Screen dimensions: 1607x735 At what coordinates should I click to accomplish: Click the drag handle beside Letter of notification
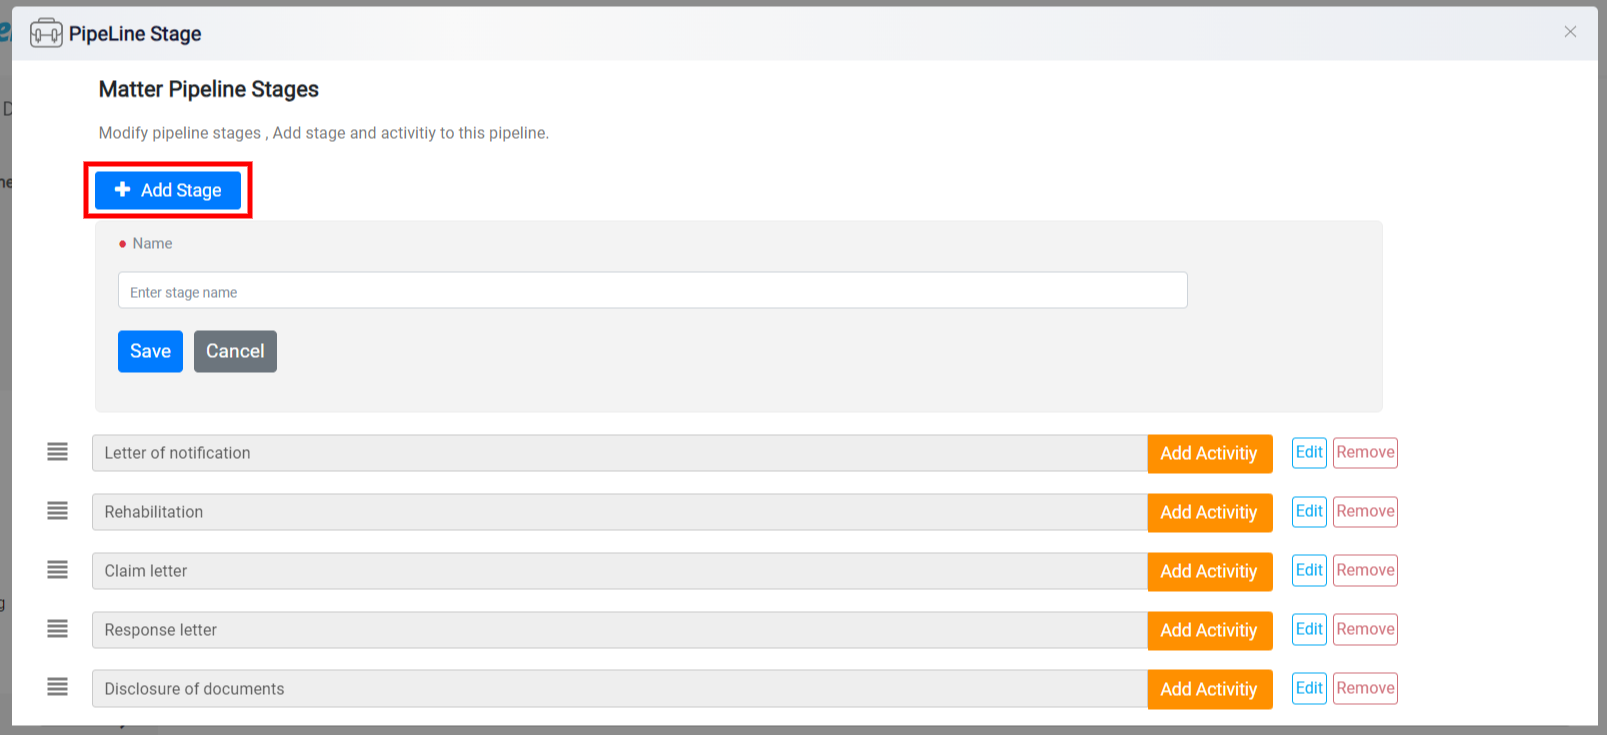[x=58, y=452]
